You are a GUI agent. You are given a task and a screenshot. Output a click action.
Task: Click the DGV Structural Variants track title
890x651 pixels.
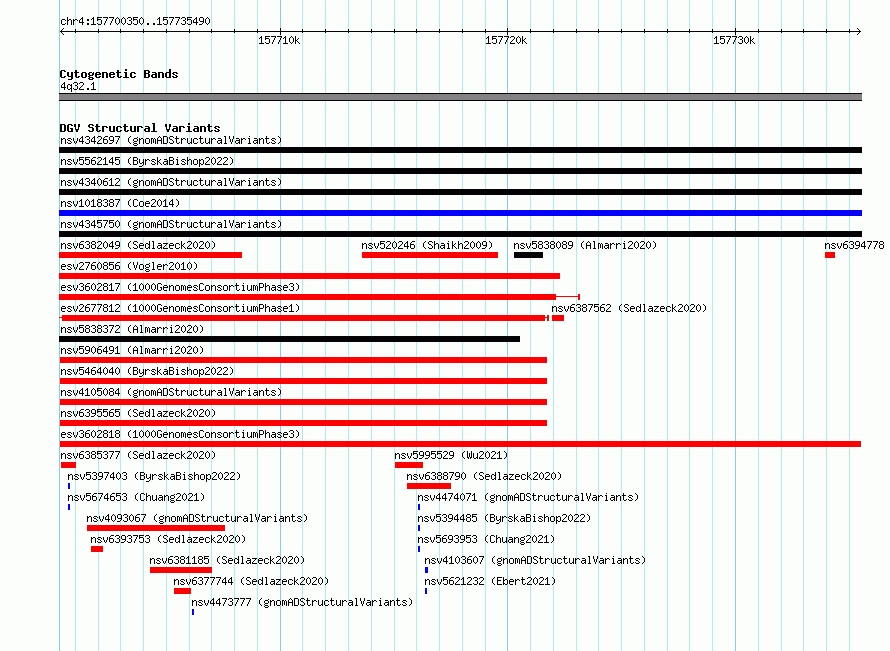[x=140, y=128]
